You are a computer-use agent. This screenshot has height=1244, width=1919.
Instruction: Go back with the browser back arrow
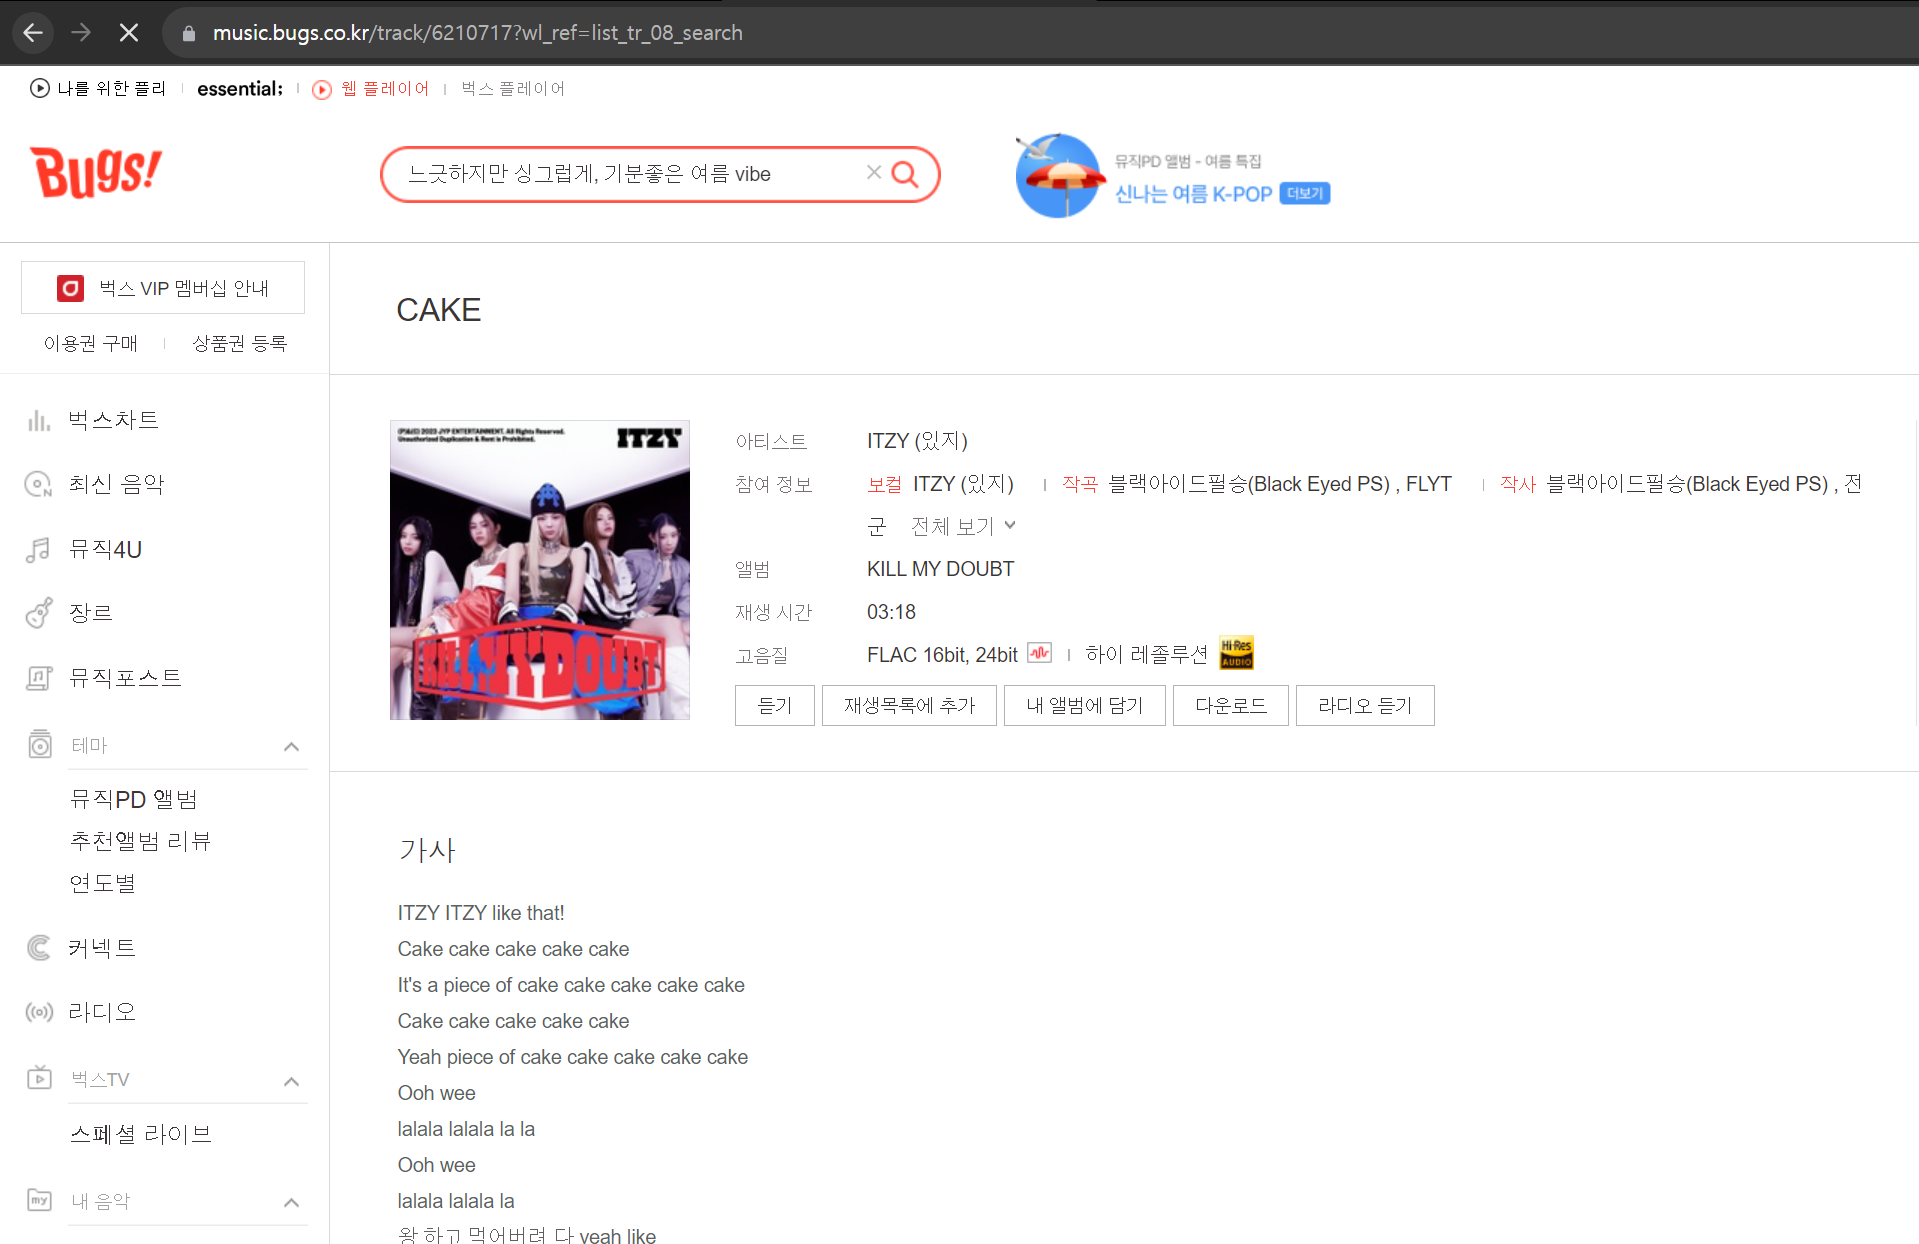tap(33, 33)
